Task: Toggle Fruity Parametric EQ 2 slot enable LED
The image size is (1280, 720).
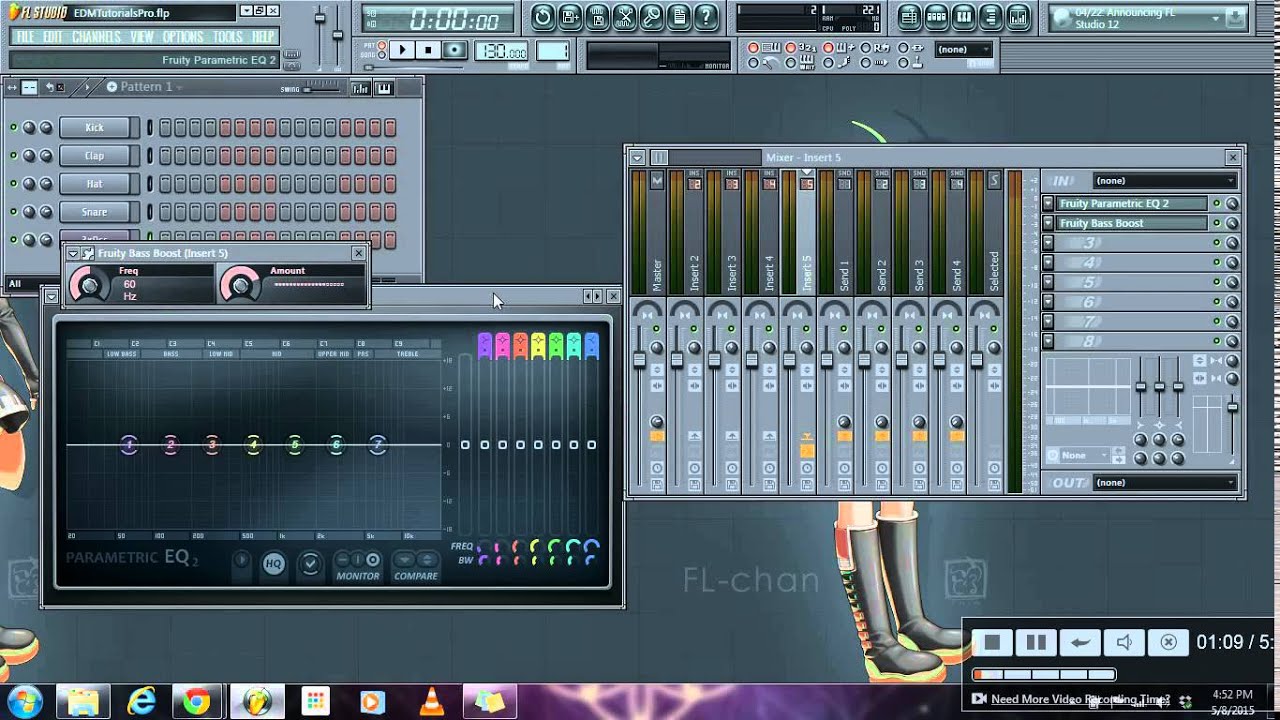Action: pos(1217,203)
